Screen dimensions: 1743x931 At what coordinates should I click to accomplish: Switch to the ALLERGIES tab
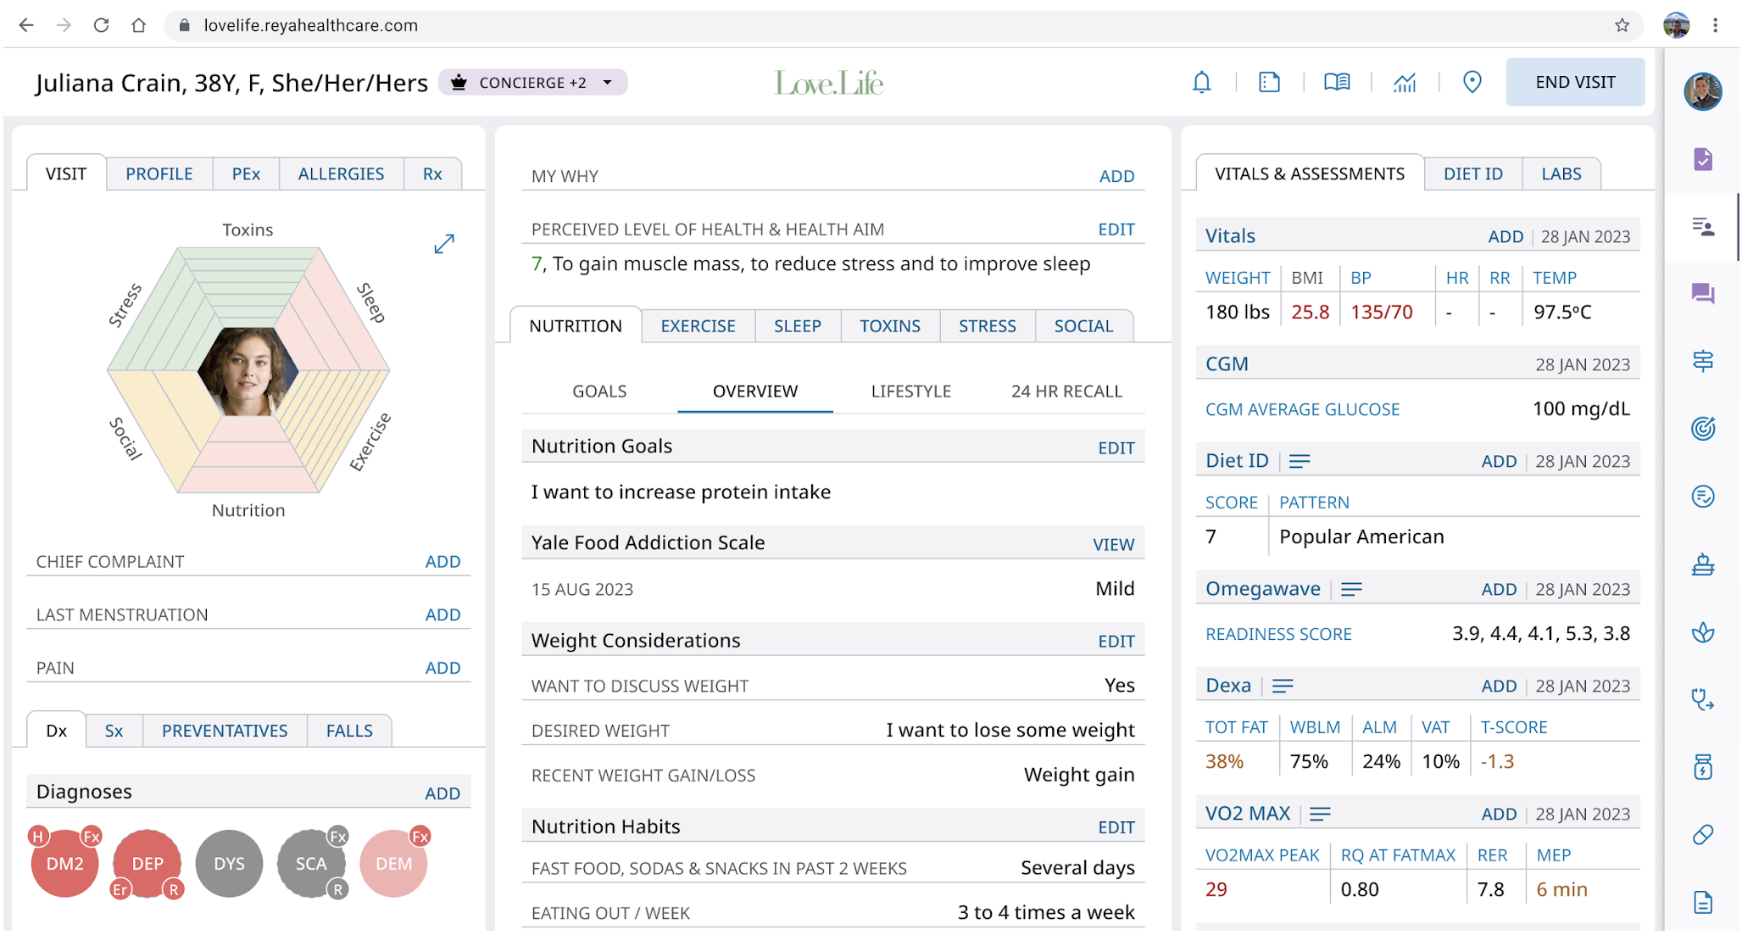(x=341, y=174)
